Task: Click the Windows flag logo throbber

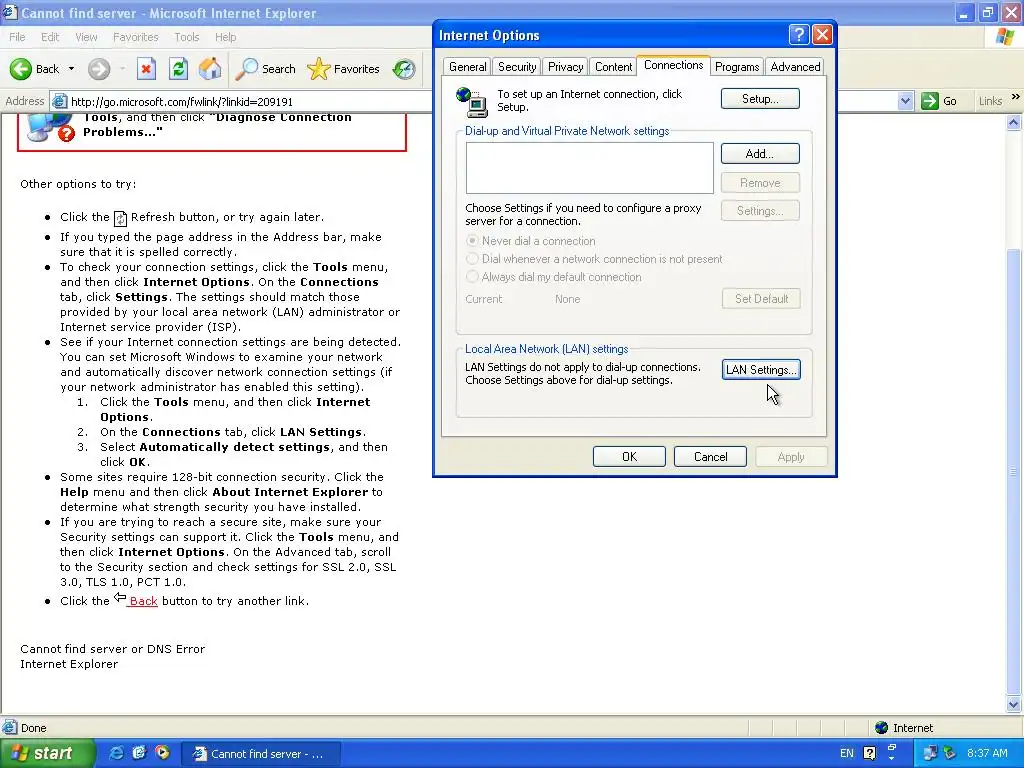Action: pyautogui.click(x=1005, y=37)
